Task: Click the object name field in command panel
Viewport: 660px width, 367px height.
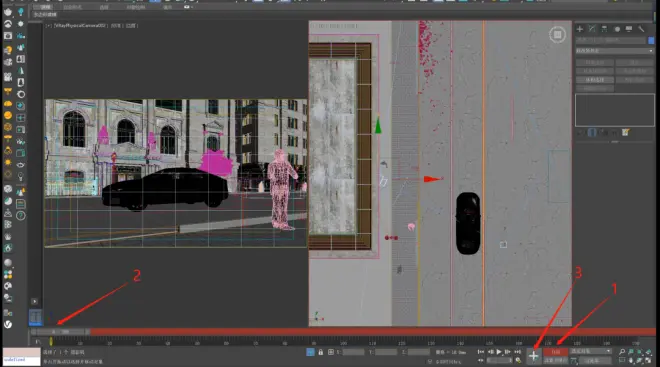Action: (x=610, y=40)
